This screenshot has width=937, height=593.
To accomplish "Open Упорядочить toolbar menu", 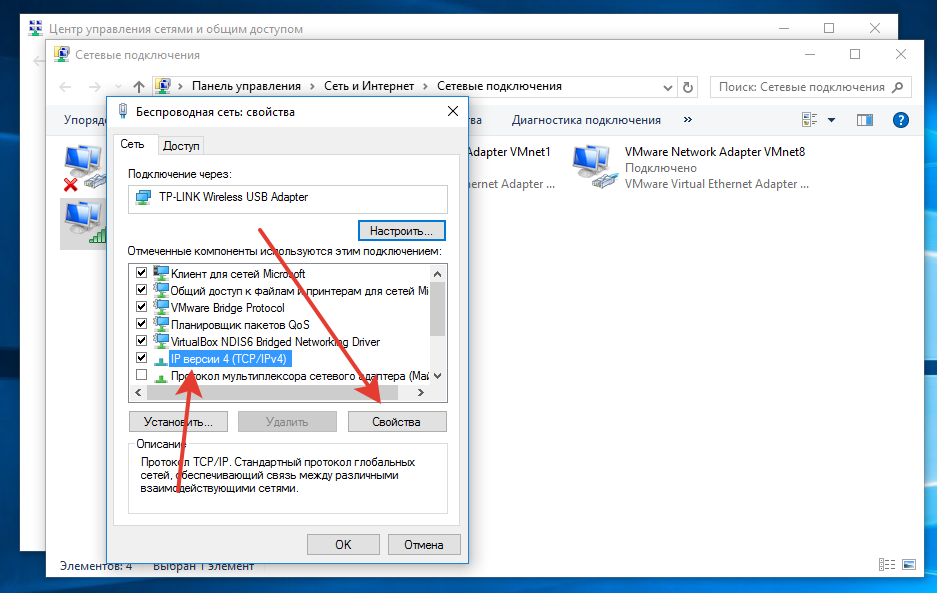I will 85,120.
